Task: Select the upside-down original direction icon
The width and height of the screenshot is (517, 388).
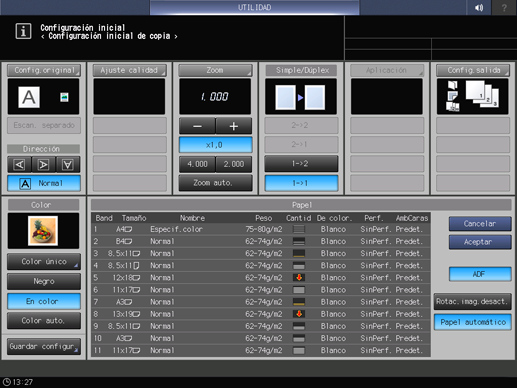Action: coord(68,165)
